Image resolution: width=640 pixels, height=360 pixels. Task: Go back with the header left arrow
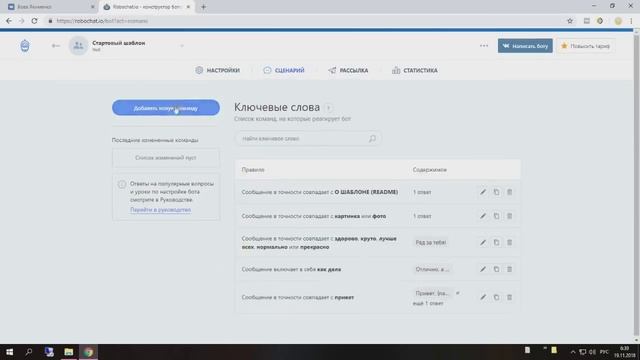[x=56, y=46]
